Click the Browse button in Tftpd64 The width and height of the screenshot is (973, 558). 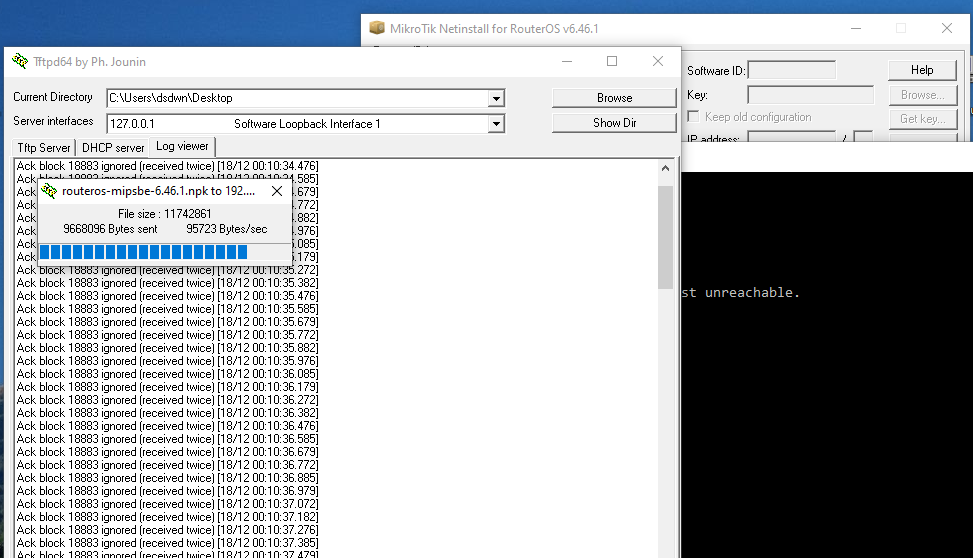pos(614,98)
